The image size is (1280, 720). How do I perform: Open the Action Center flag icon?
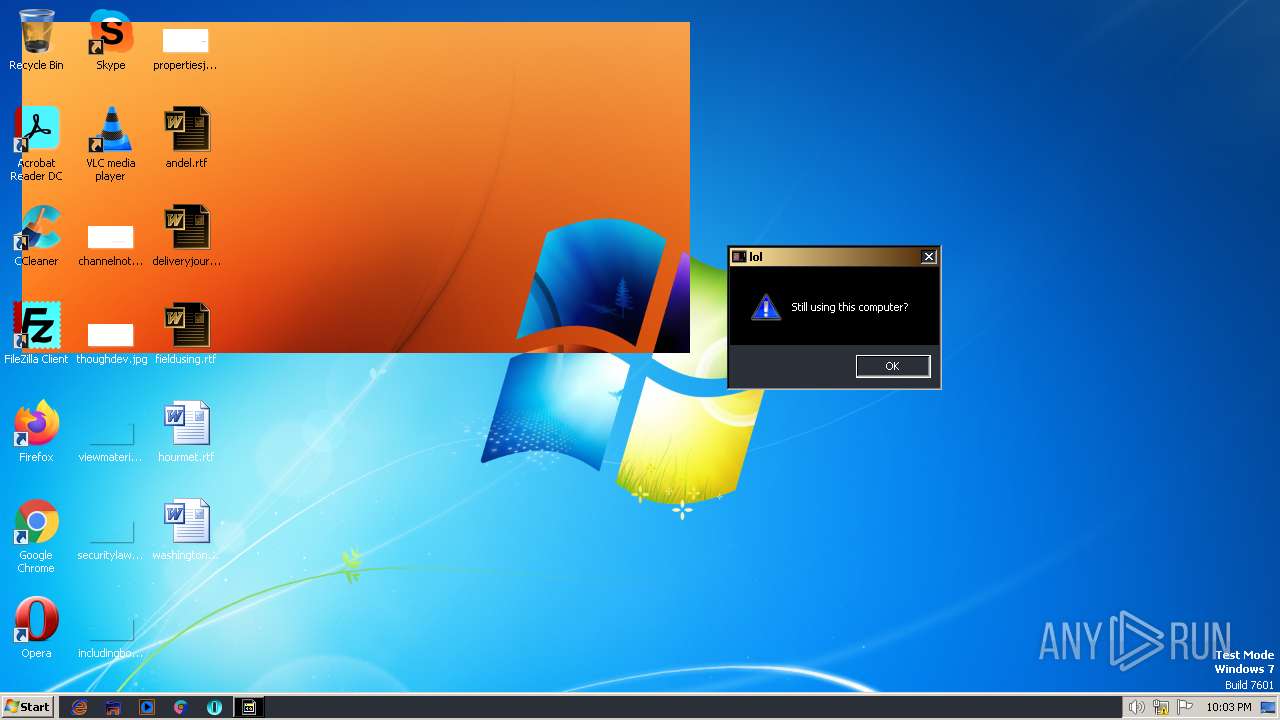coord(1185,707)
